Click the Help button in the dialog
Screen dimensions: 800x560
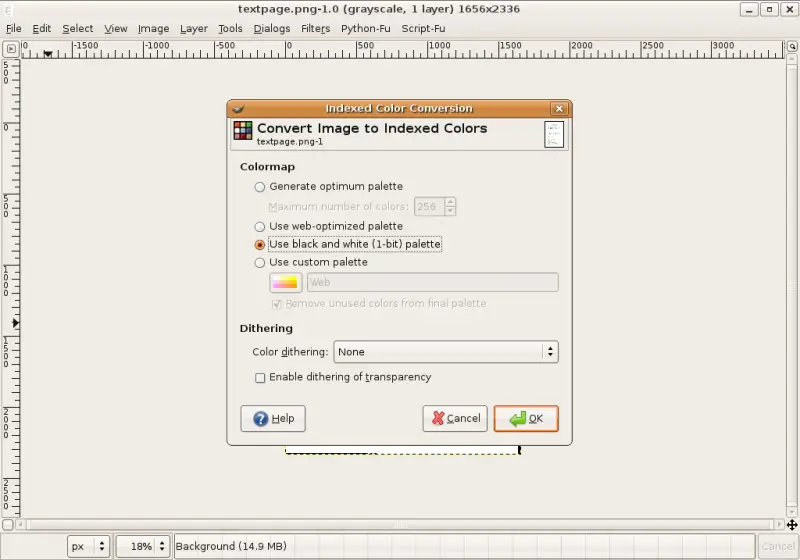coord(273,419)
